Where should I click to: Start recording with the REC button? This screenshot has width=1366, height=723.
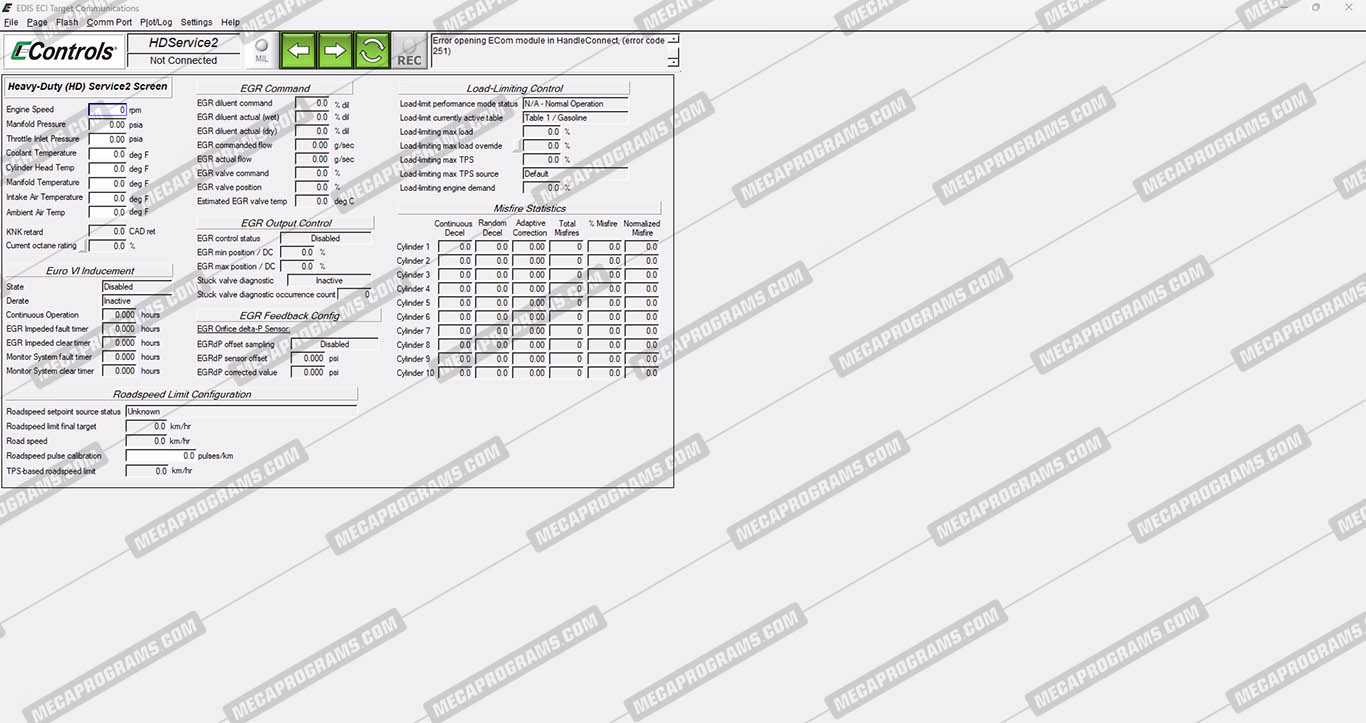409,51
